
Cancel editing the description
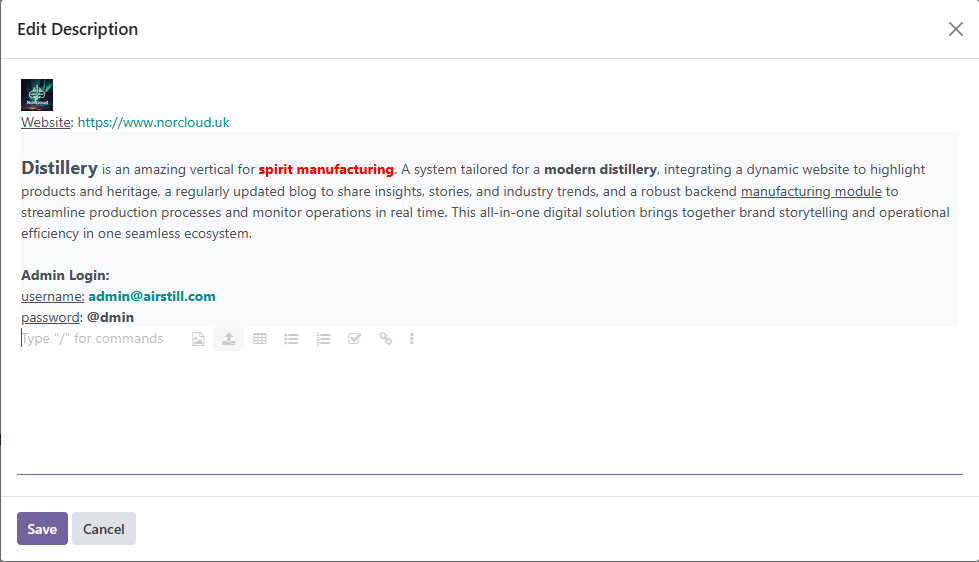[x=104, y=529]
